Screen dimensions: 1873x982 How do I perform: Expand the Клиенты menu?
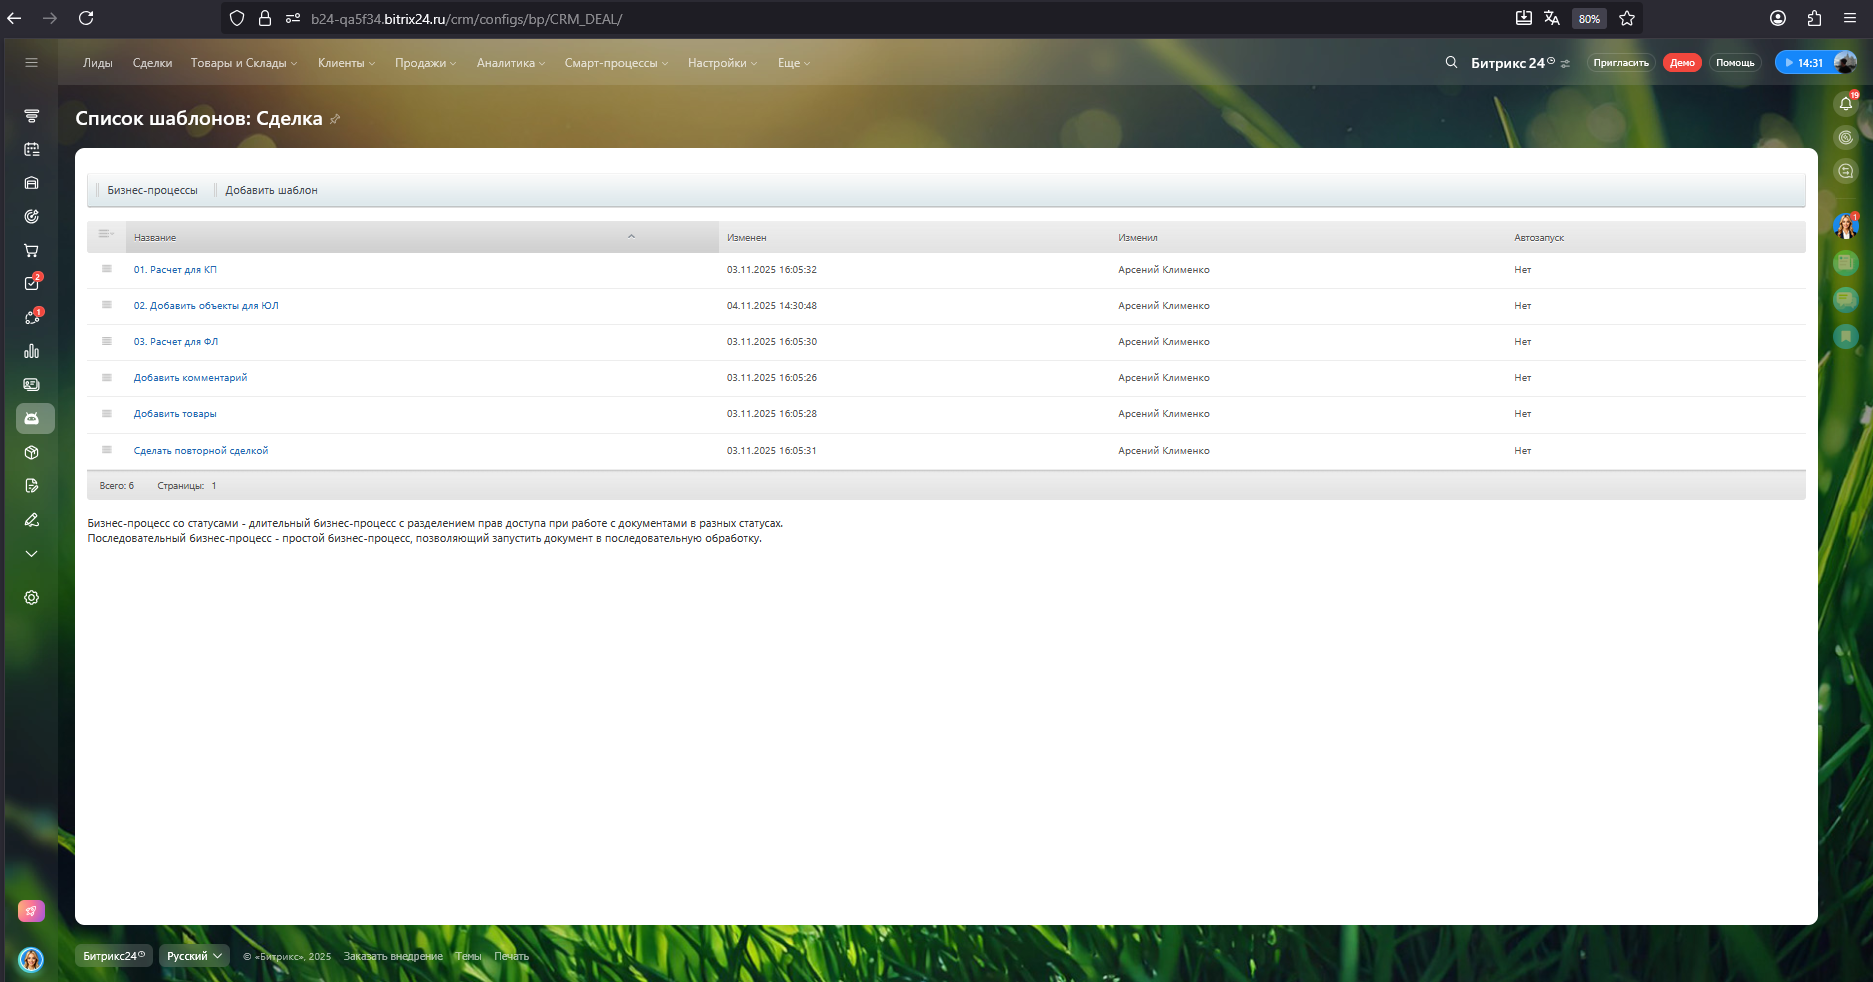pyautogui.click(x=347, y=63)
